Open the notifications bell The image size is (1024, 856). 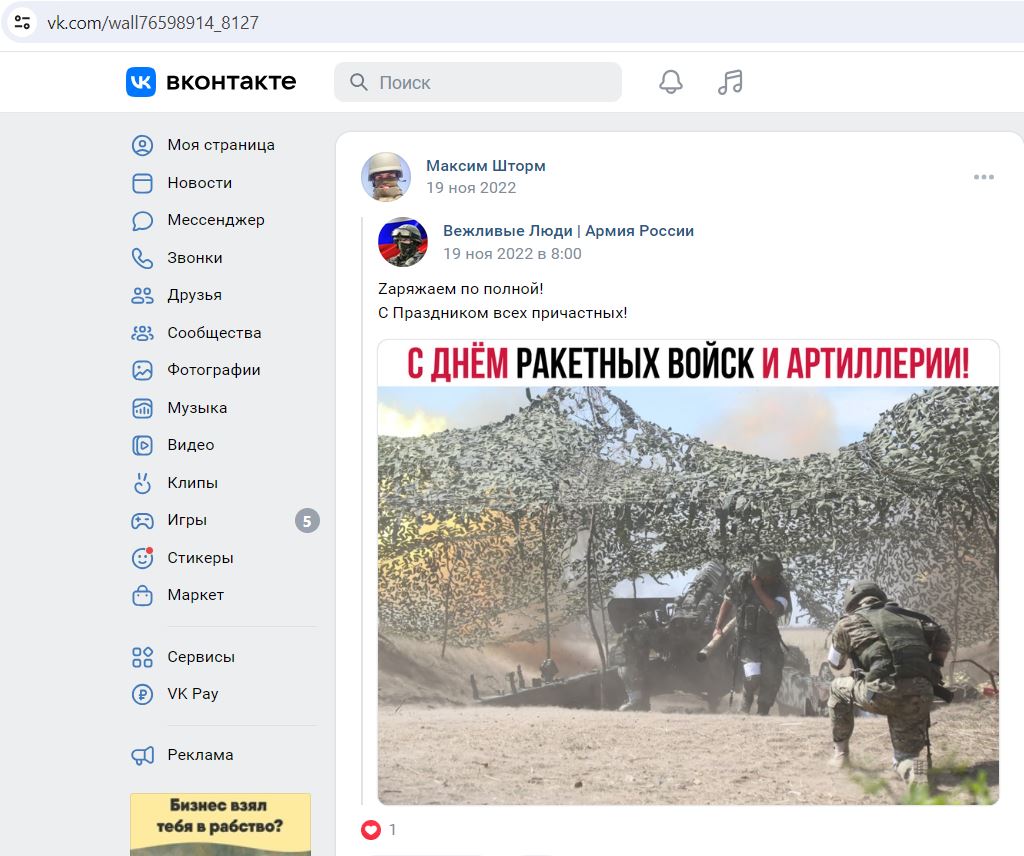(671, 82)
